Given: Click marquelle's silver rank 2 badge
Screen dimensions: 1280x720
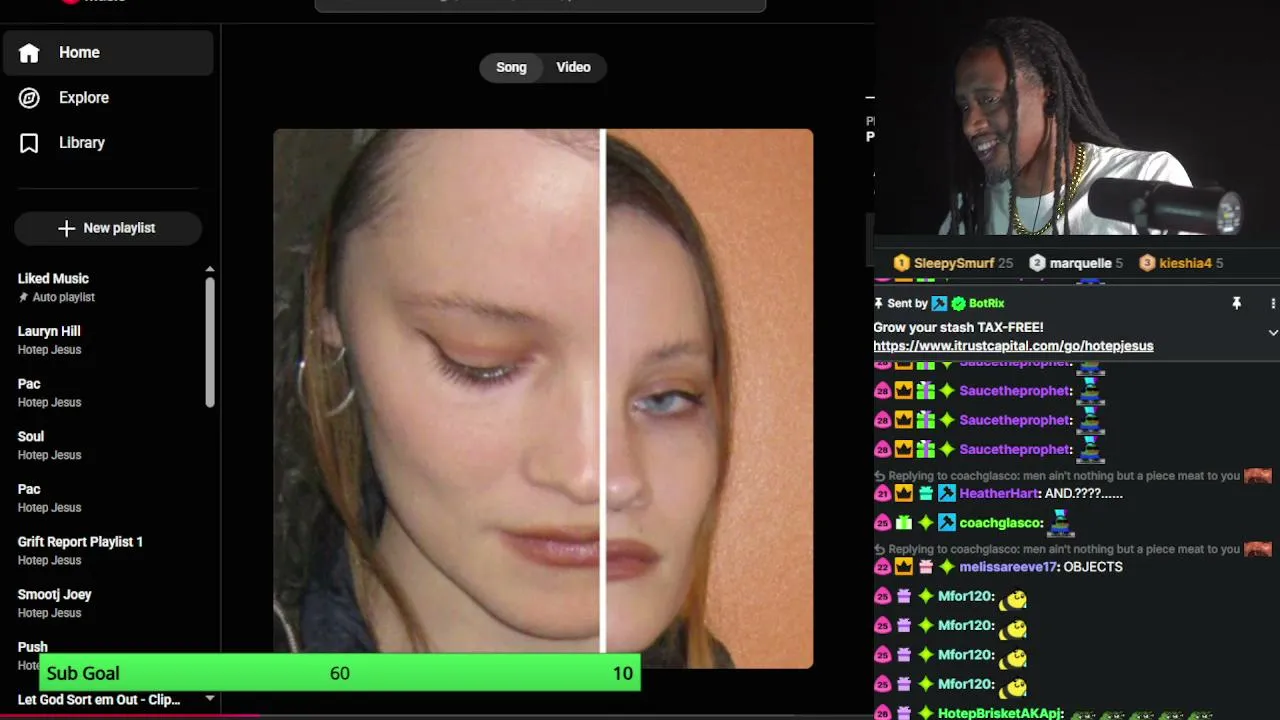Looking at the screenshot, I should tap(1037, 263).
